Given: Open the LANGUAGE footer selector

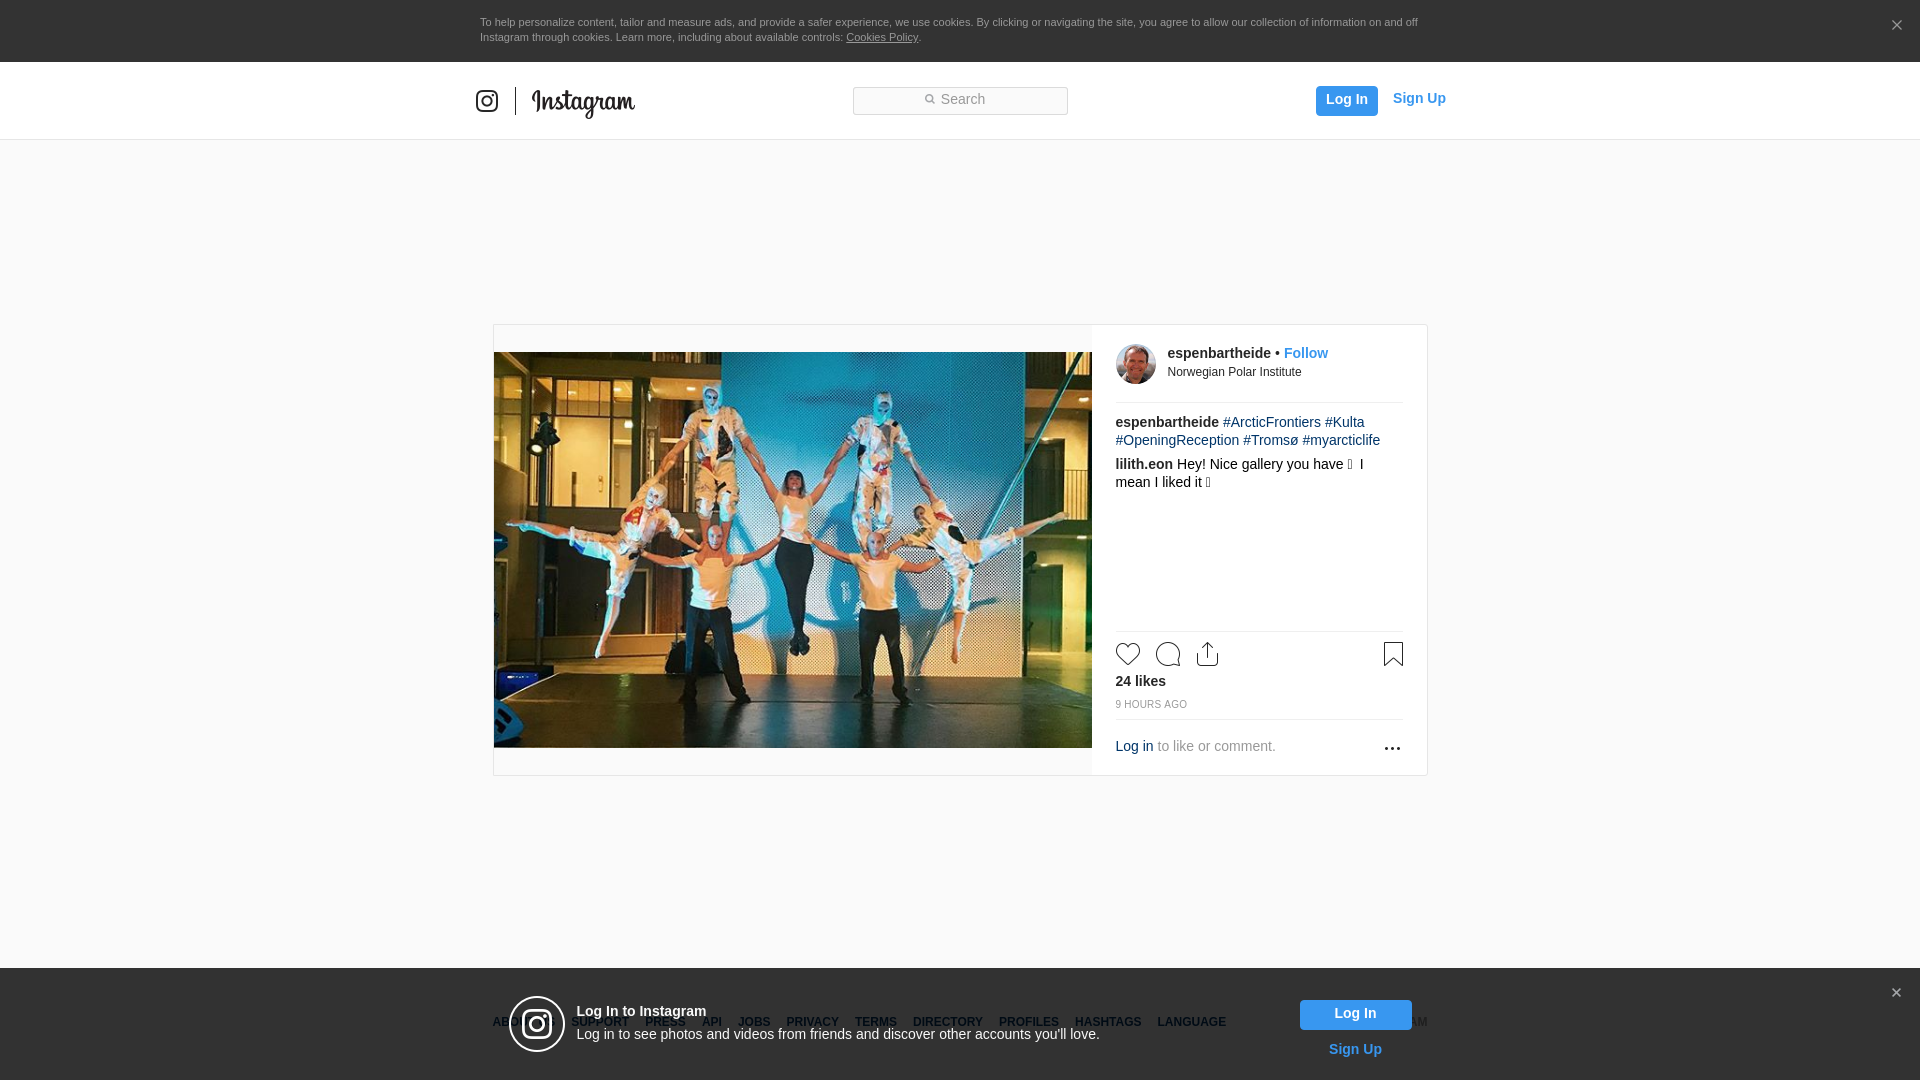Looking at the screenshot, I should click(x=1191, y=1022).
